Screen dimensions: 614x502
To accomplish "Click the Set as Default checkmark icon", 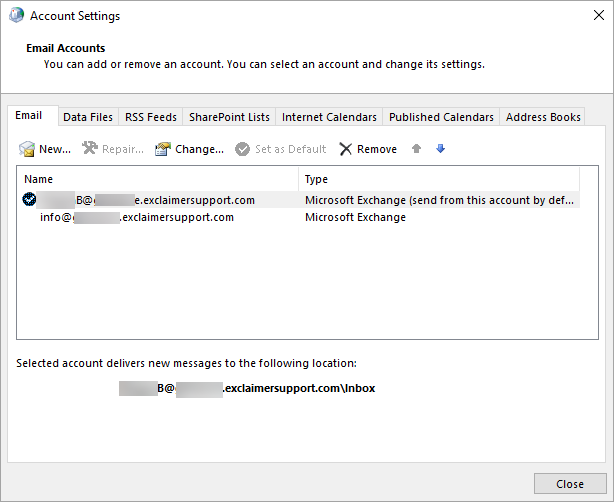I will click(x=243, y=149).
